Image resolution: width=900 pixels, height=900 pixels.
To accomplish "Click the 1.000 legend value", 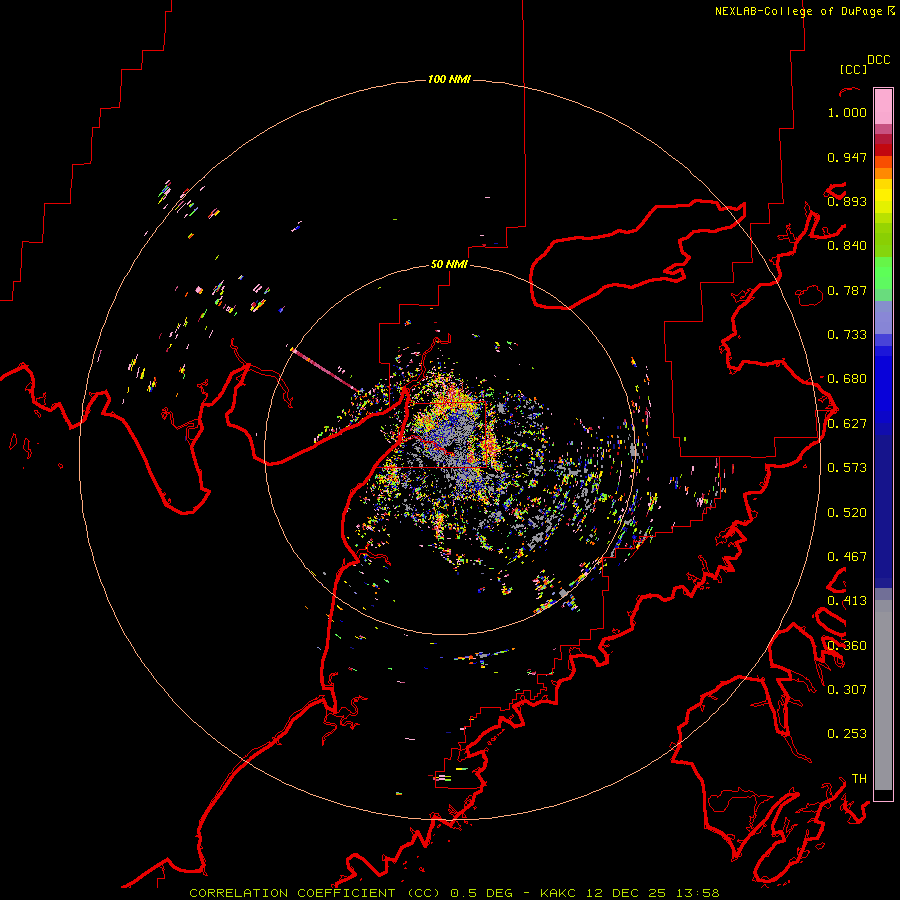I will point(847,112).
